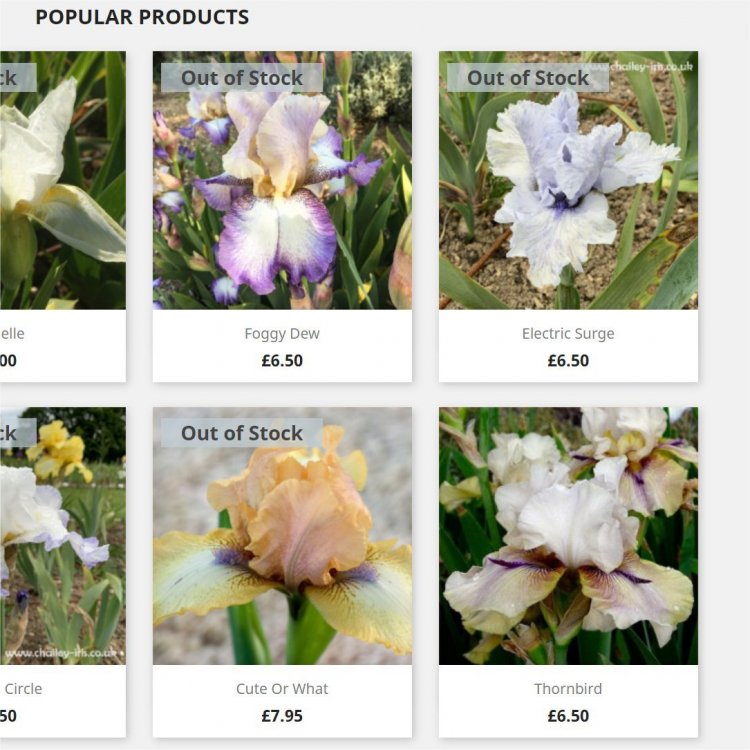The image size is (750, 750).
Task: Open the partially visible white iris product image
Action: (x=63, y=180)
